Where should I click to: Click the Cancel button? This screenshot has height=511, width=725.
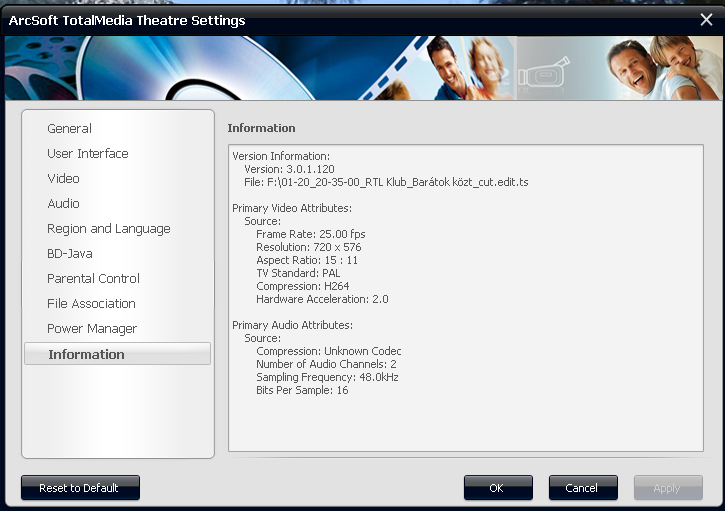pos(583,488)
